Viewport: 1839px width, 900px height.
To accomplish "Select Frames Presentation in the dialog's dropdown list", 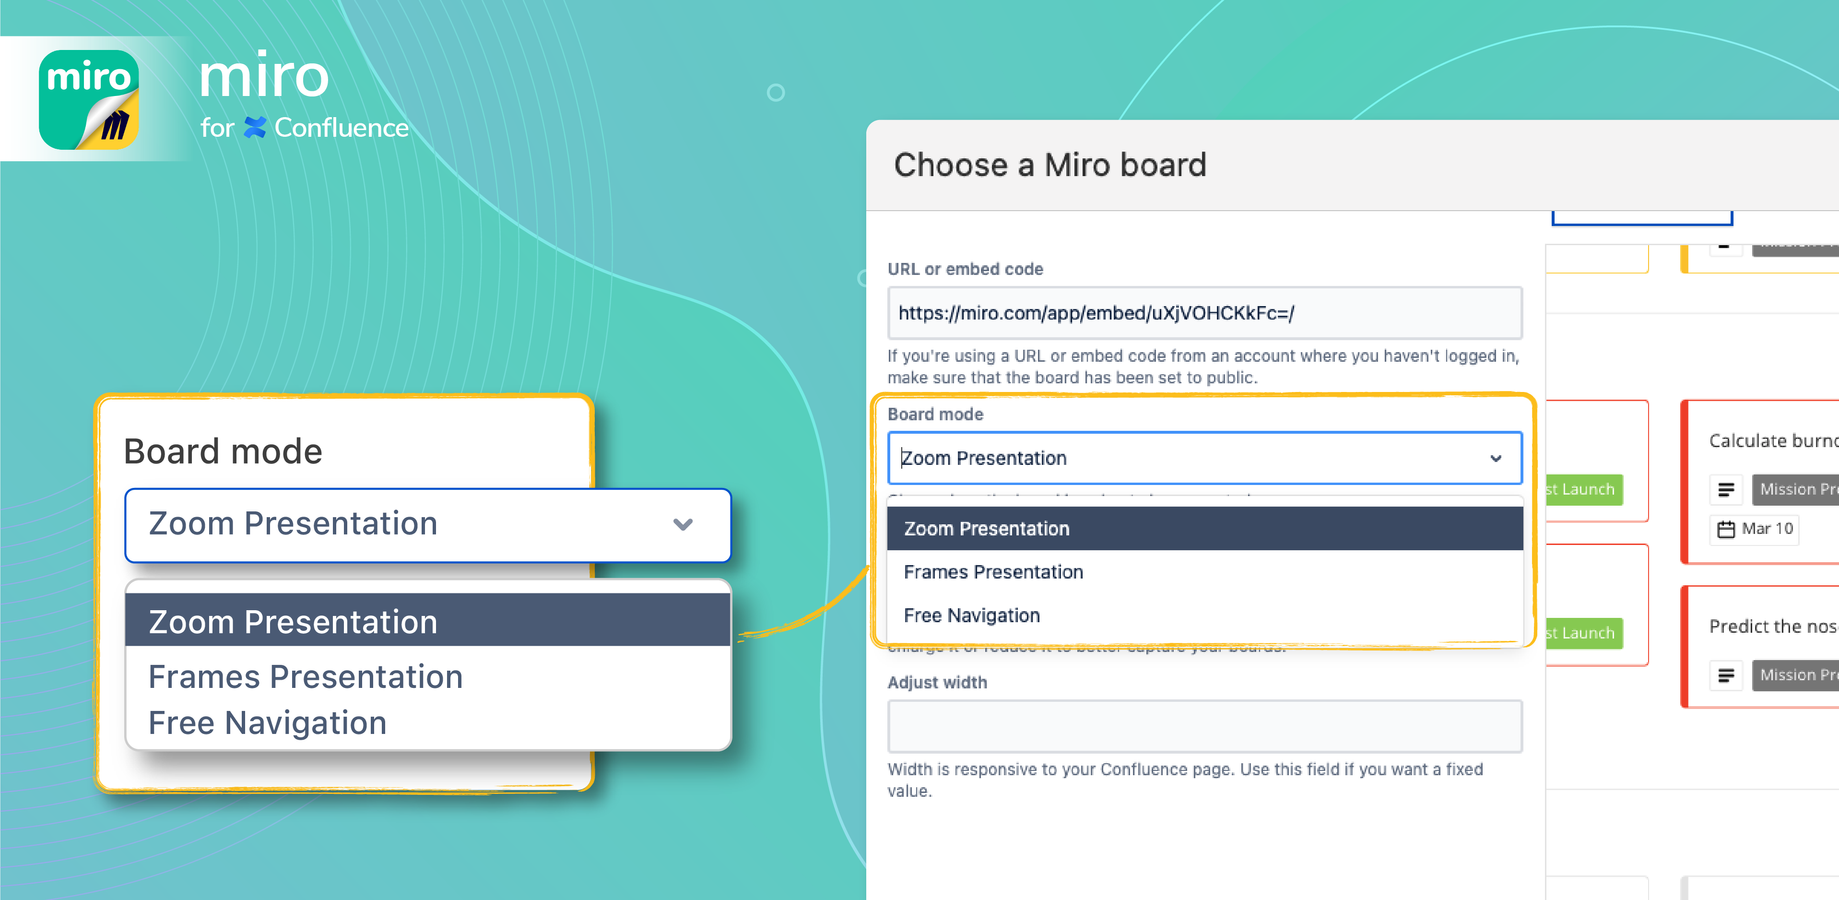I will click(1205, 572).
